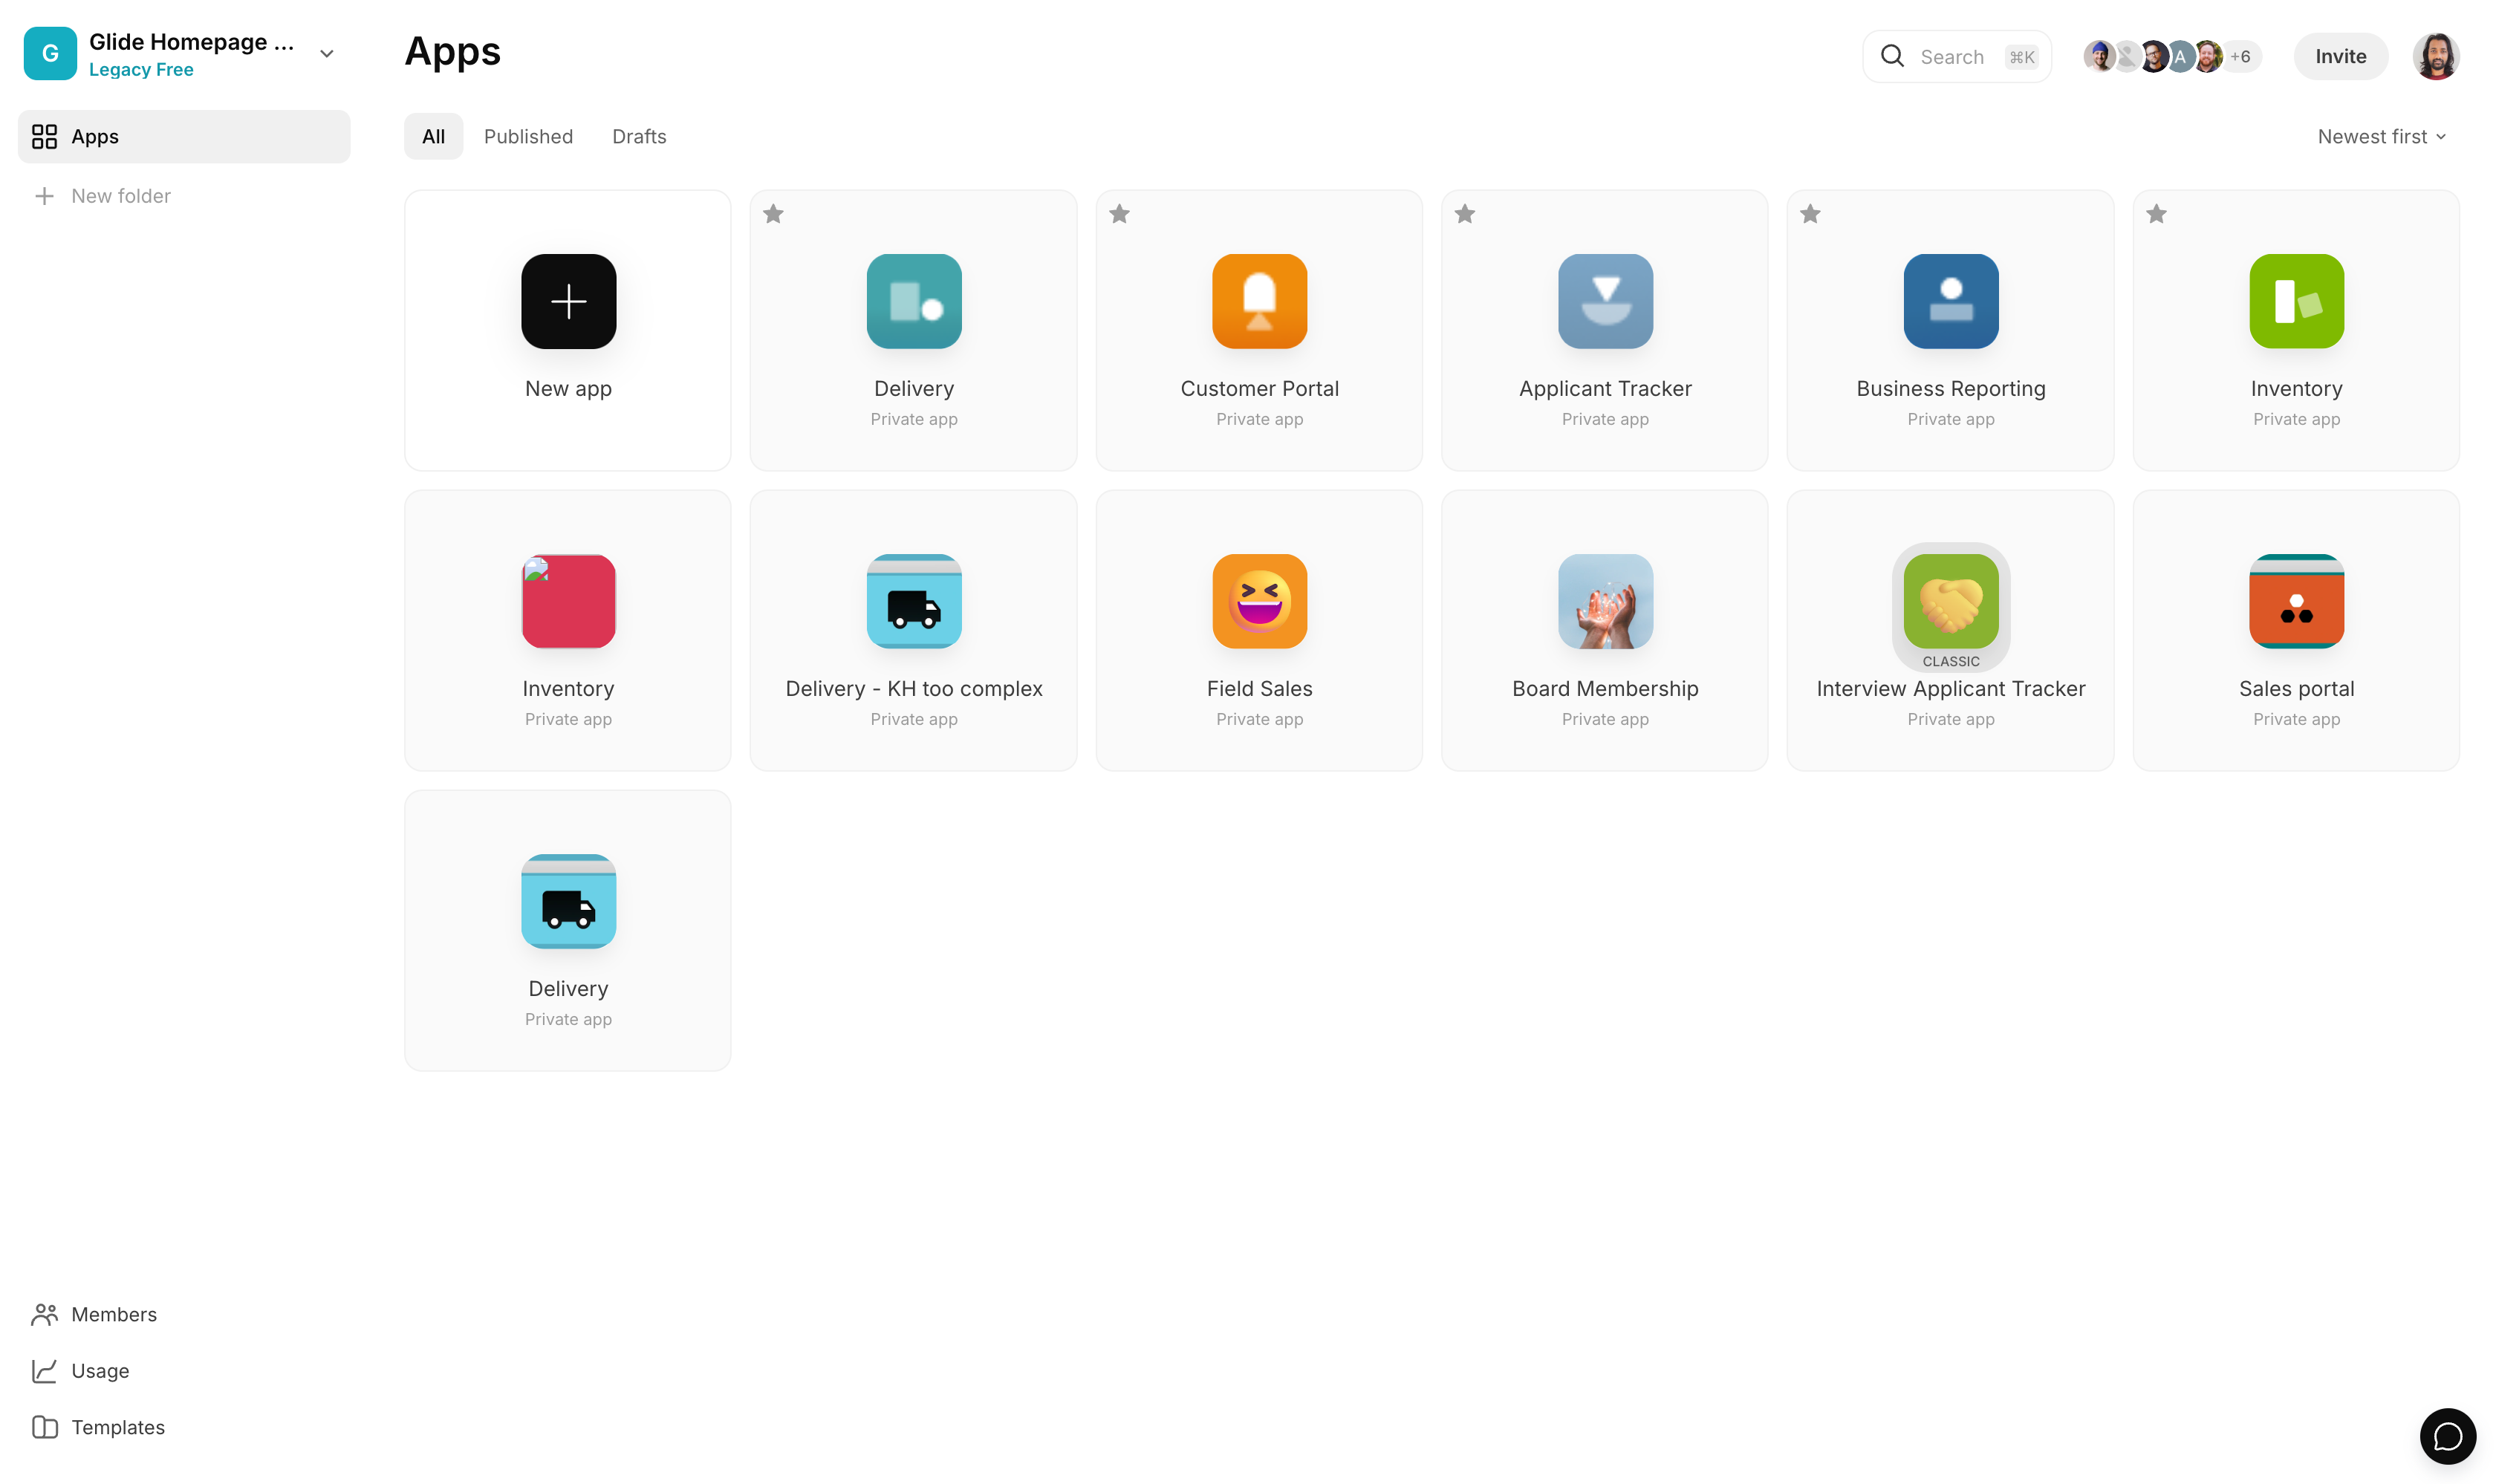Star the Board Membership app

[x=1466, y=515]
